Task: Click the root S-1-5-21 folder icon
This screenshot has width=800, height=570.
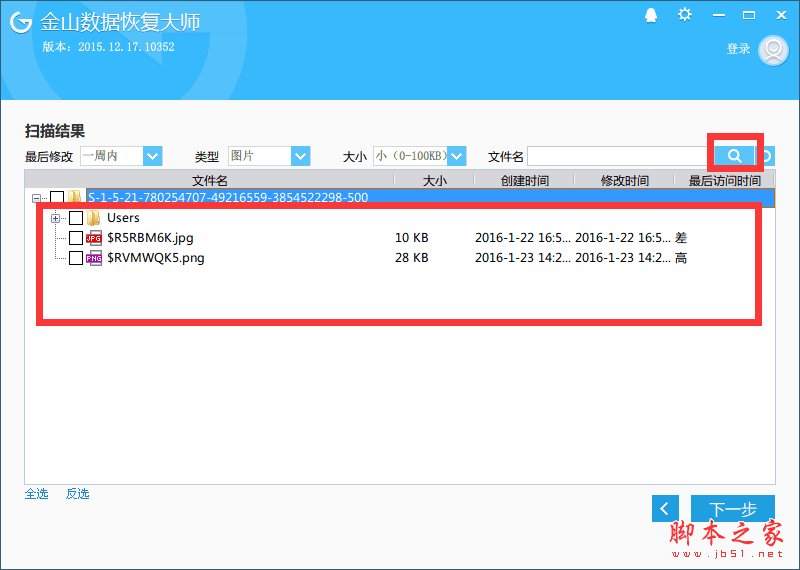Action: pos(74,196)
